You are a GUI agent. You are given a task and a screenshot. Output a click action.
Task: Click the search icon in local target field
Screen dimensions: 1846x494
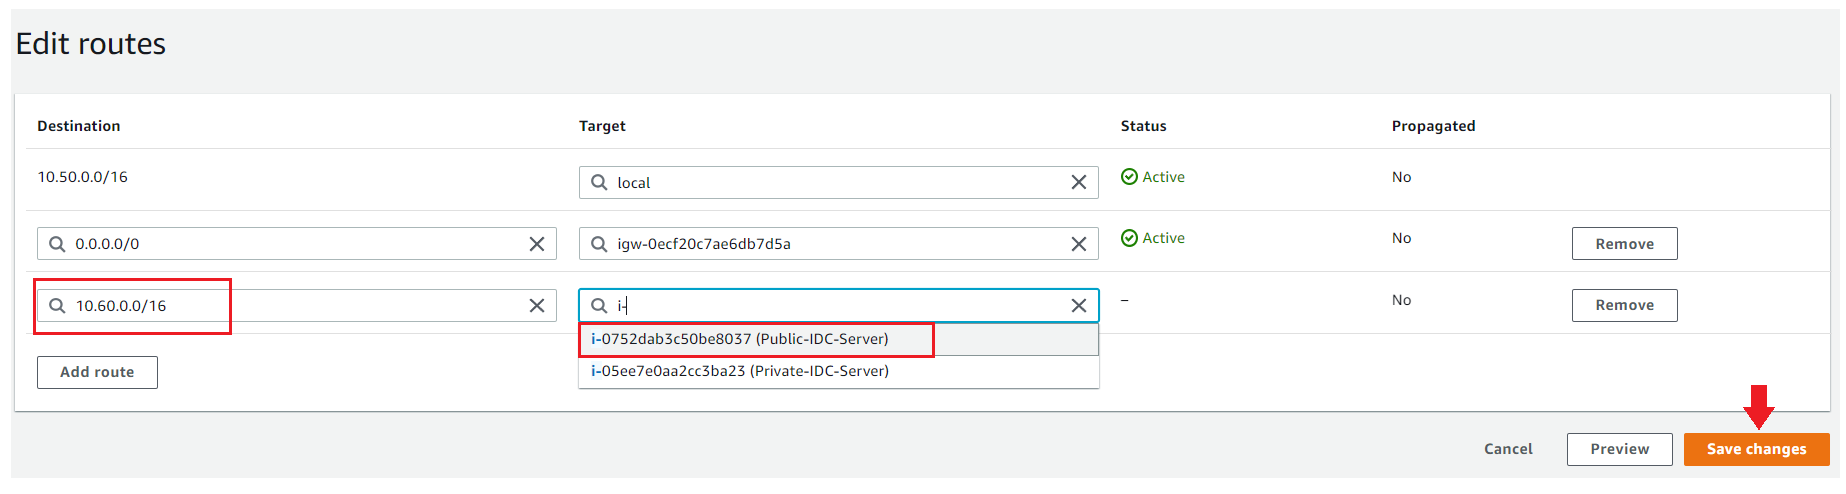pyautogui.click(x=599, y=182)
